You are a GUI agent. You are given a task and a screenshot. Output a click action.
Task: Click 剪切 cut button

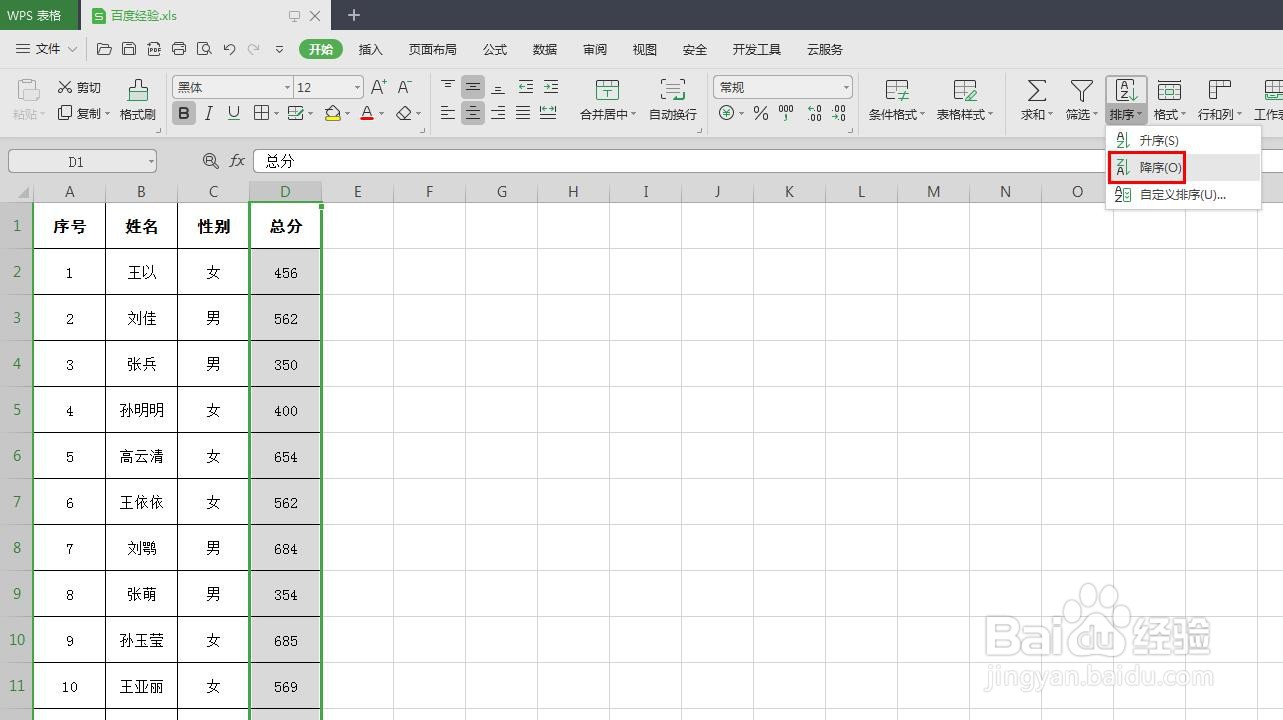(80, 87)
